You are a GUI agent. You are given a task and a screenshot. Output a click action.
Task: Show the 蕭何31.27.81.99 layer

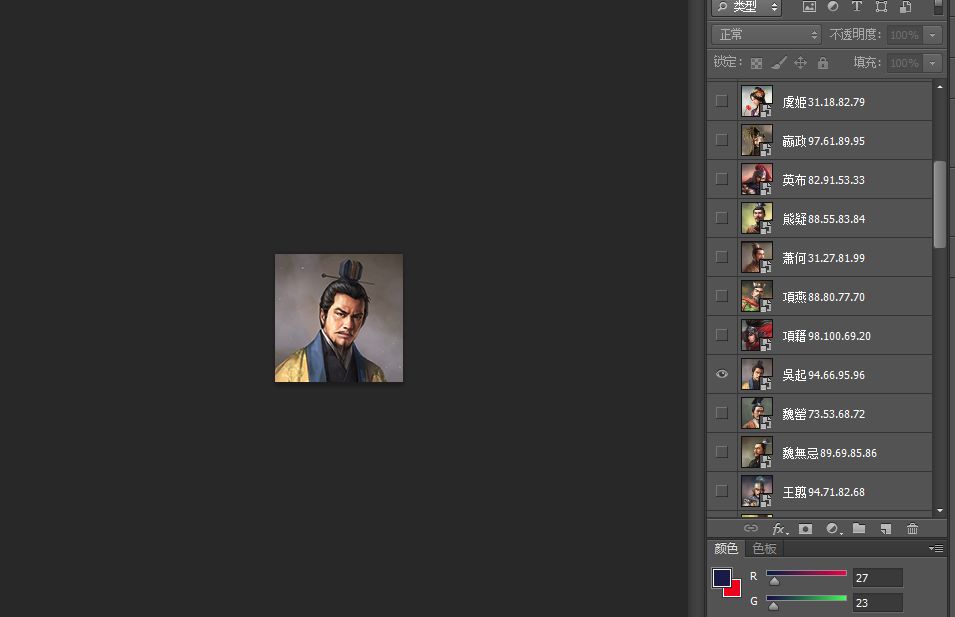pyautogui.click(x=722, y=257)
